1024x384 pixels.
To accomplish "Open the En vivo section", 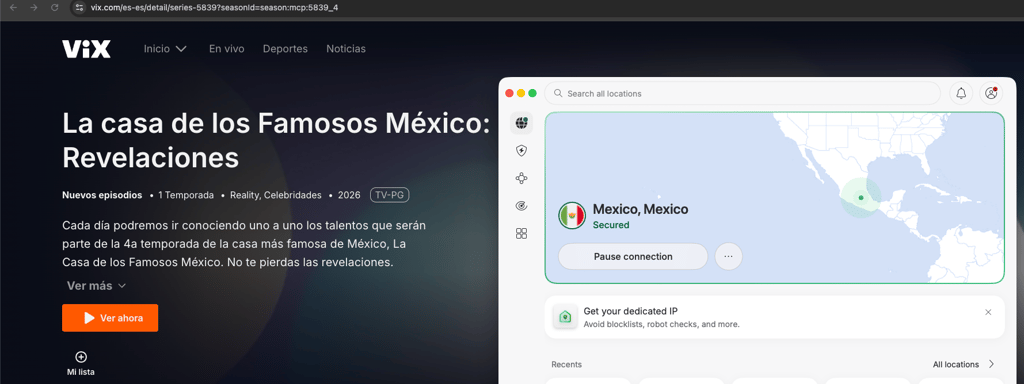I will point(227,49).
